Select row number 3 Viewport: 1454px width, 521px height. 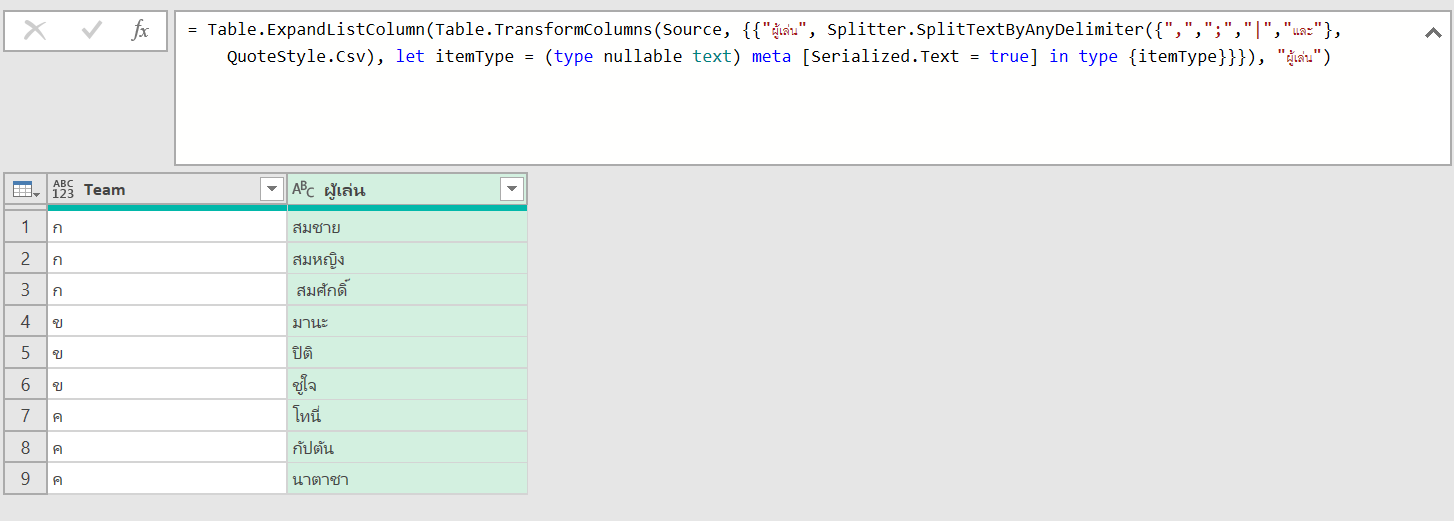[x=25, y=290]
